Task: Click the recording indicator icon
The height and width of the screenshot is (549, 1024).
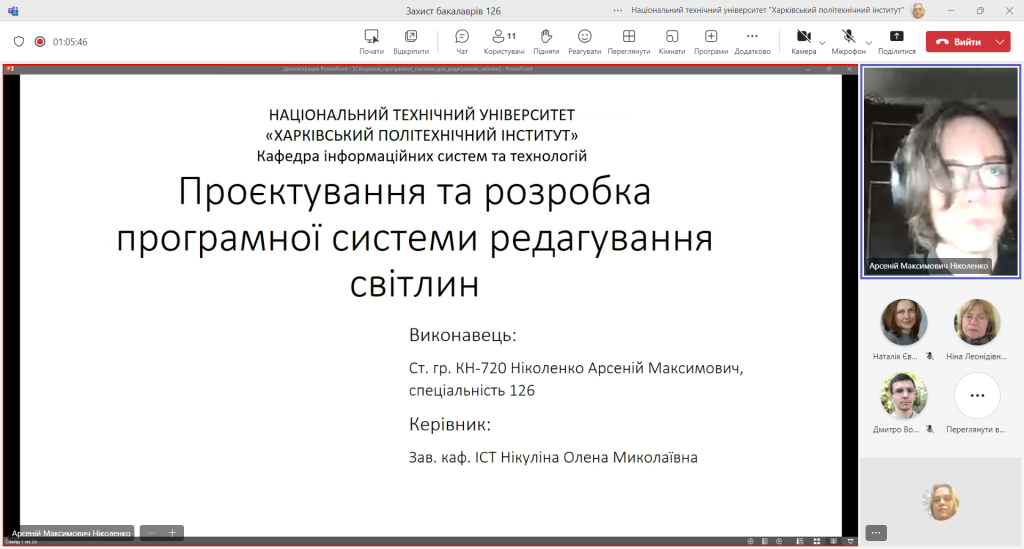Action: click(40, 42)
